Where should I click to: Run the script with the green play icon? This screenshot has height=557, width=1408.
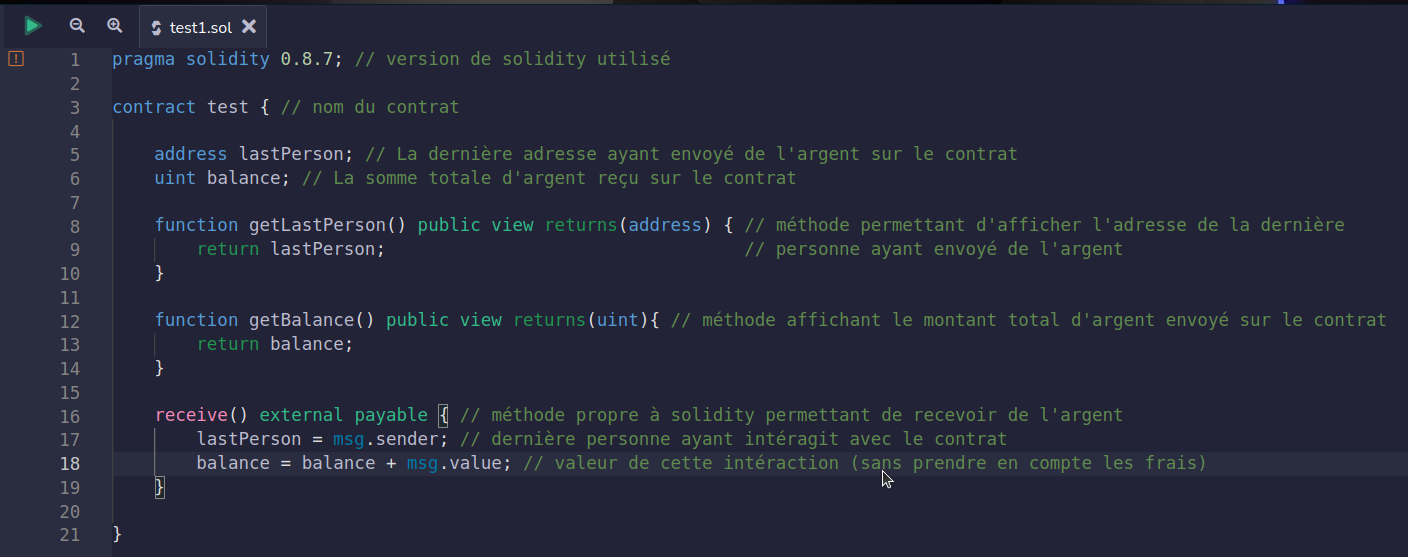pyautogui.click(x=33, y=26)
